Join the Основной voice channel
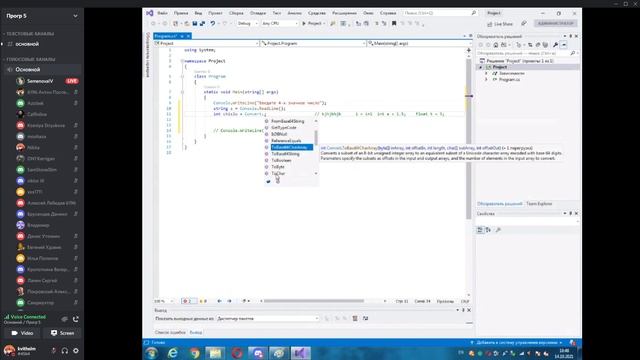This screenshot has width=640, height=360. (28, 69)
